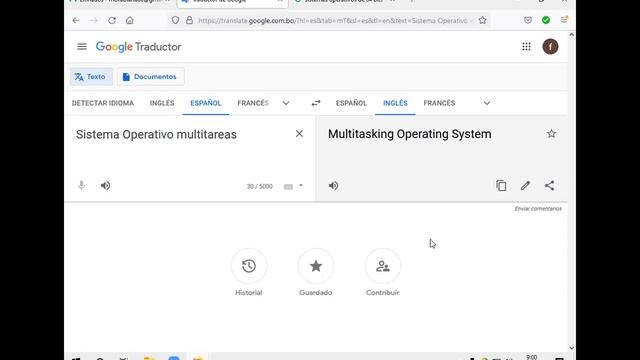This screenshot has width=640, height=360.
Task: Open the Google account avatar
Action: 550,47
